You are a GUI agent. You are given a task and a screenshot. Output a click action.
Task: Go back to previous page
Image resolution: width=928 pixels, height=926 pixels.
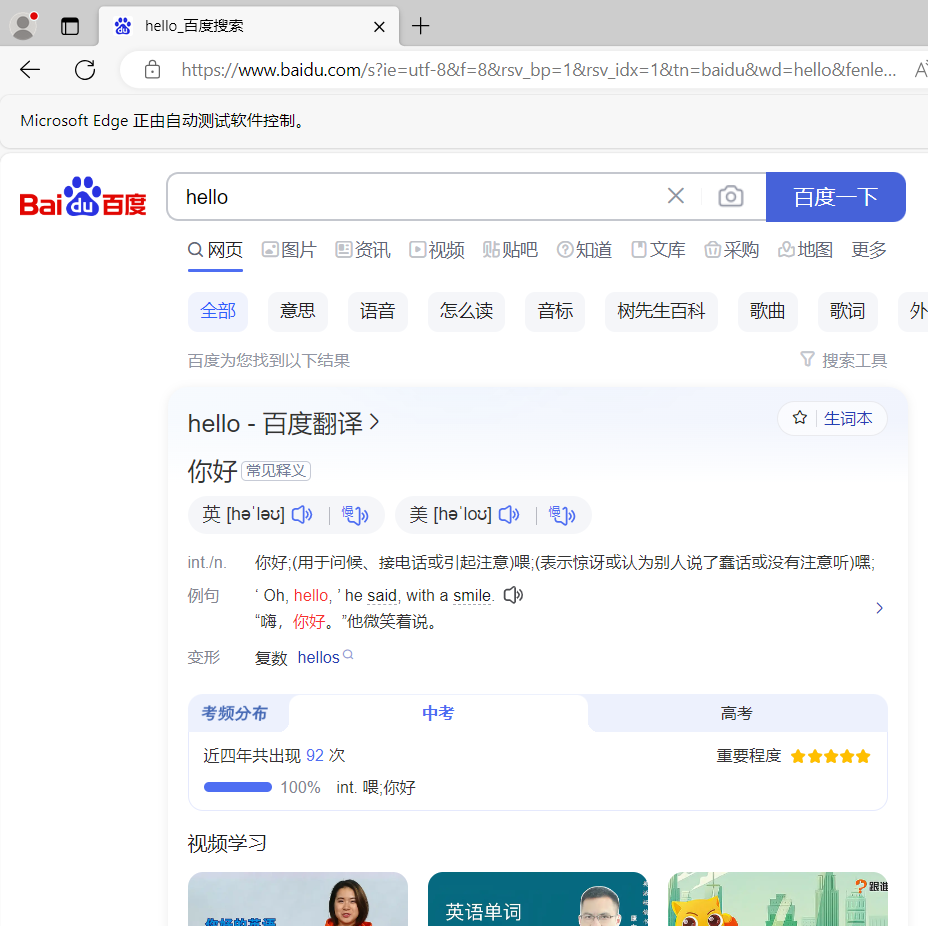(30, 70)
